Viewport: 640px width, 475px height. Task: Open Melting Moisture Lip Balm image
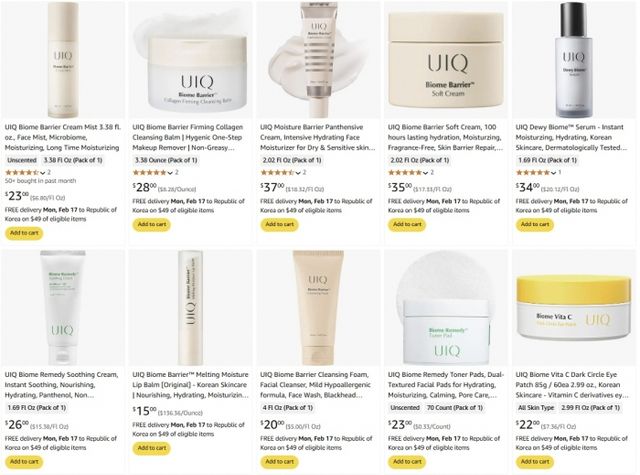(x=191, y=308)
